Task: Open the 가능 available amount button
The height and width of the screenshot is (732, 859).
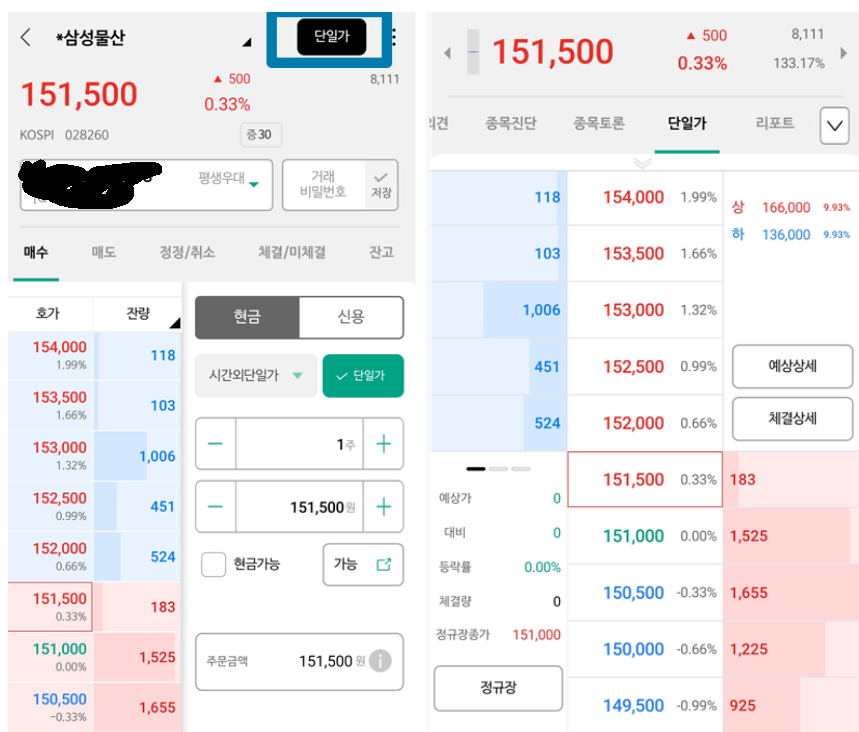Action: point(363,564)
